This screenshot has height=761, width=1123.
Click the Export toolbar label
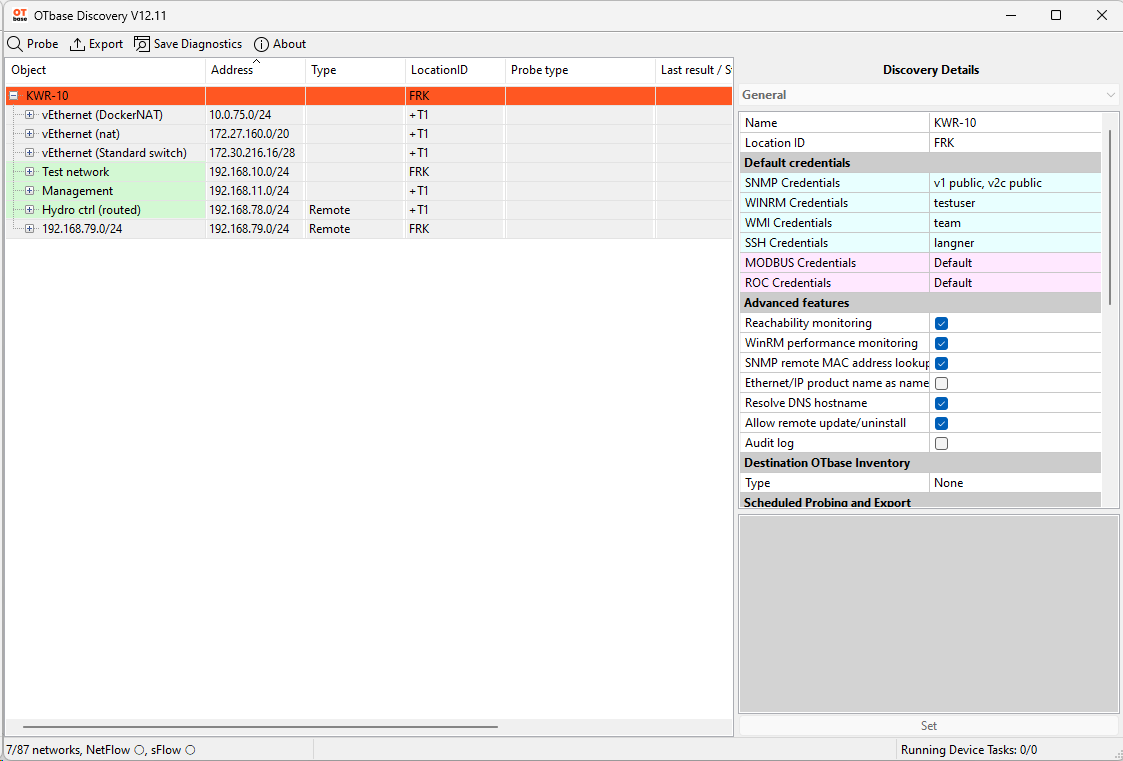click(106, 44)
